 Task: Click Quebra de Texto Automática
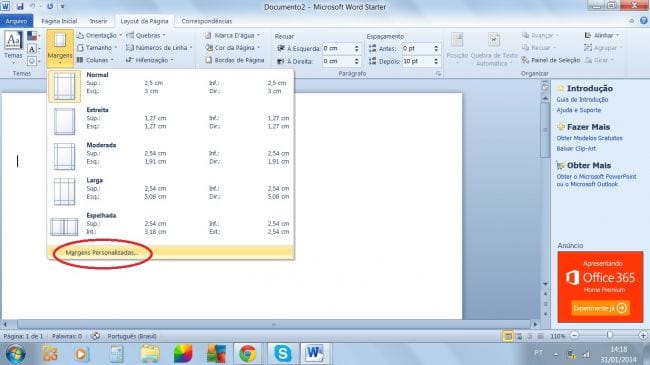494,49
